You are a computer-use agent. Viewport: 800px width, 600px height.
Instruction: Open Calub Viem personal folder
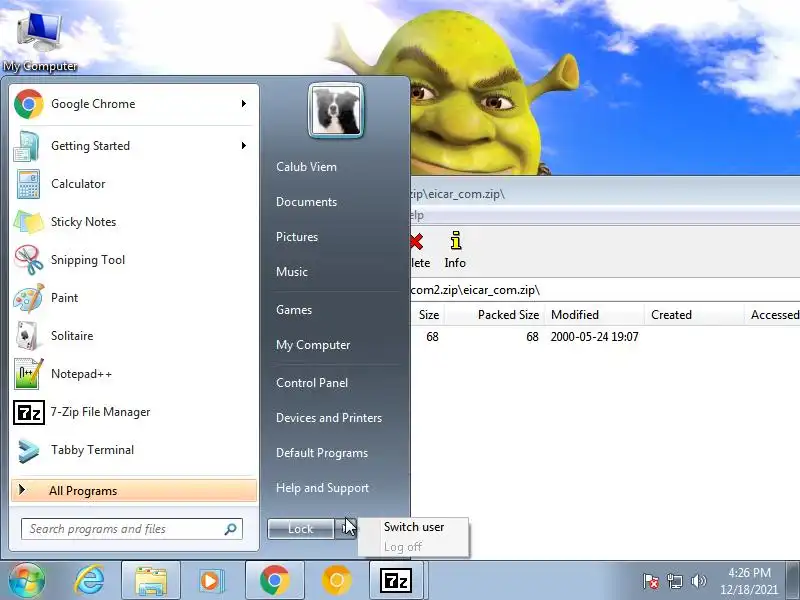click(x=306, y=167)
